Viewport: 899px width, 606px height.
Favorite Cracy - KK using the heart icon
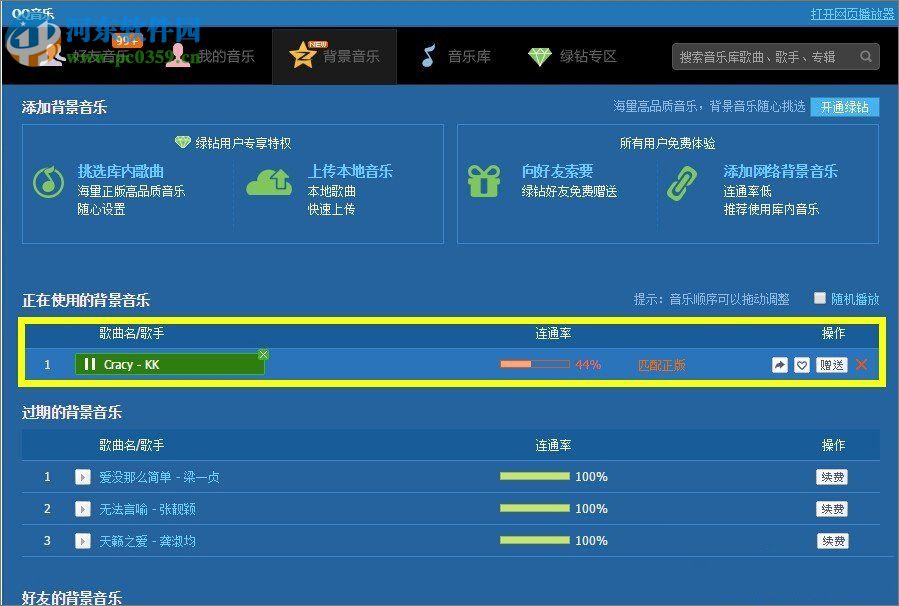tap(802, 364)
